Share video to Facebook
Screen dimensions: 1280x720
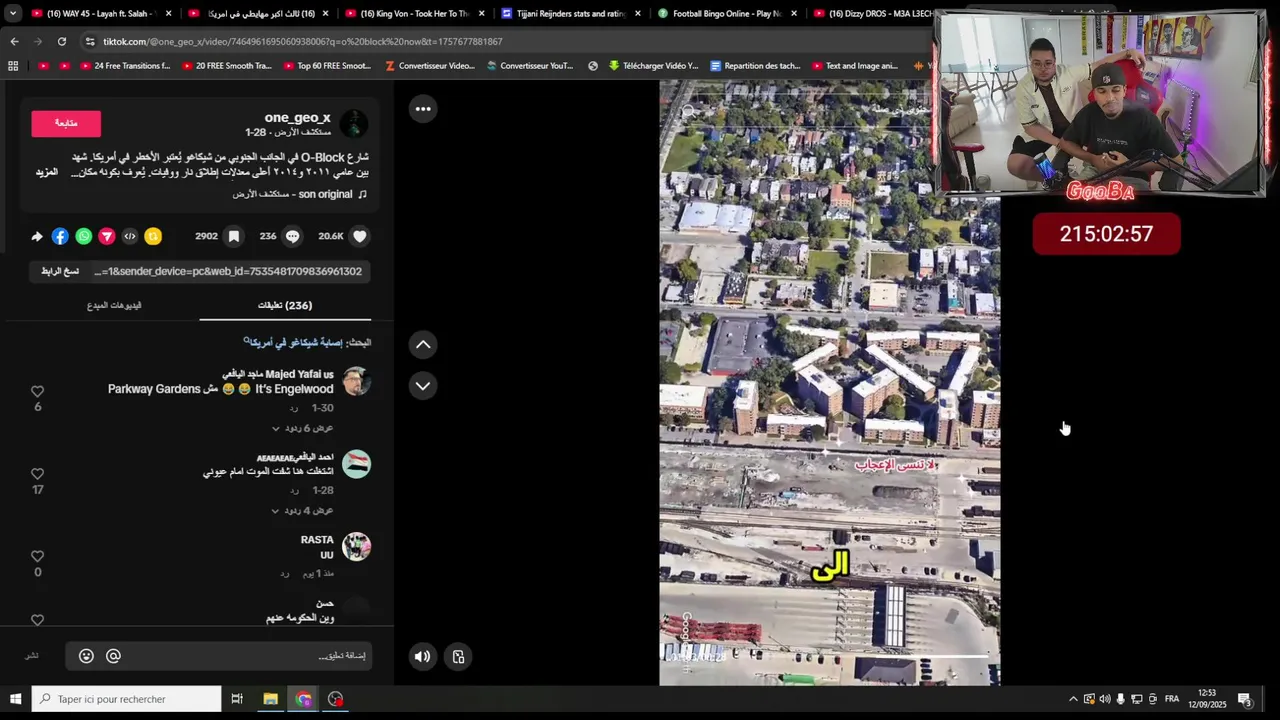point(60,236)
